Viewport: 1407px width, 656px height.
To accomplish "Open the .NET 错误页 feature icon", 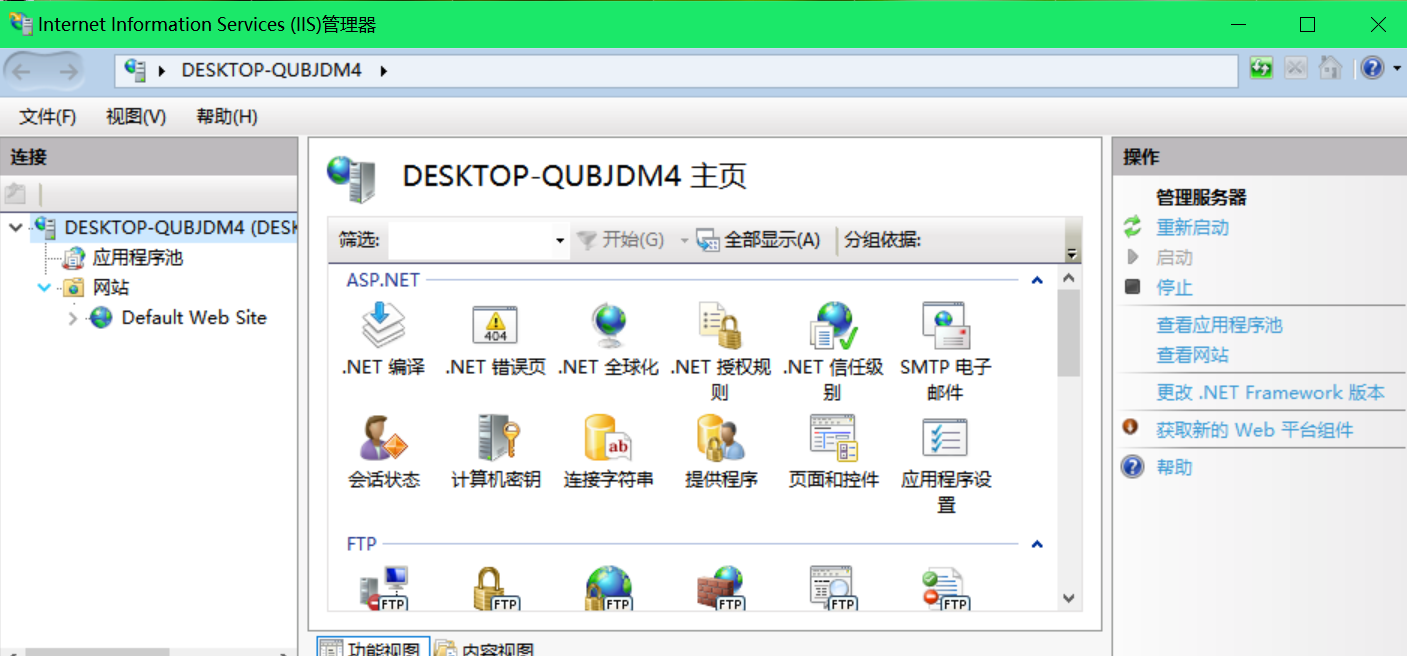I will 495,325.
